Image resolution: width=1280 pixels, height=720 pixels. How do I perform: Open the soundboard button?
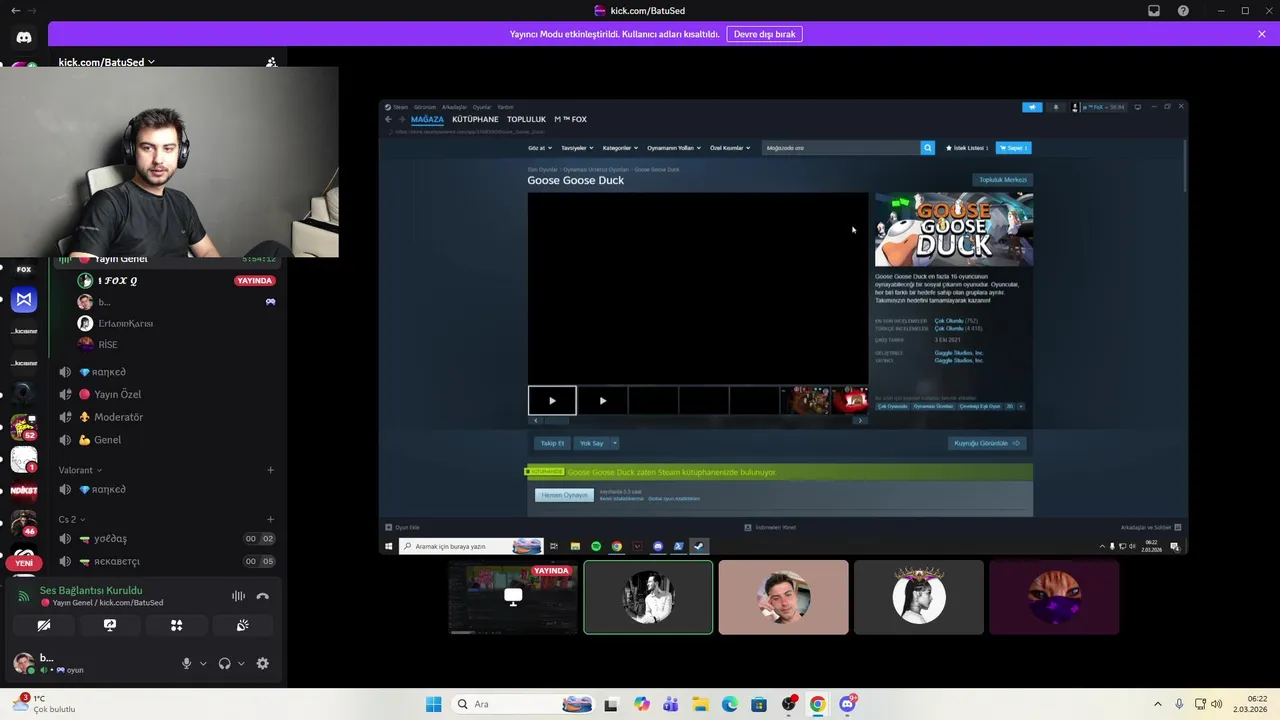click(x=242, y=625)
